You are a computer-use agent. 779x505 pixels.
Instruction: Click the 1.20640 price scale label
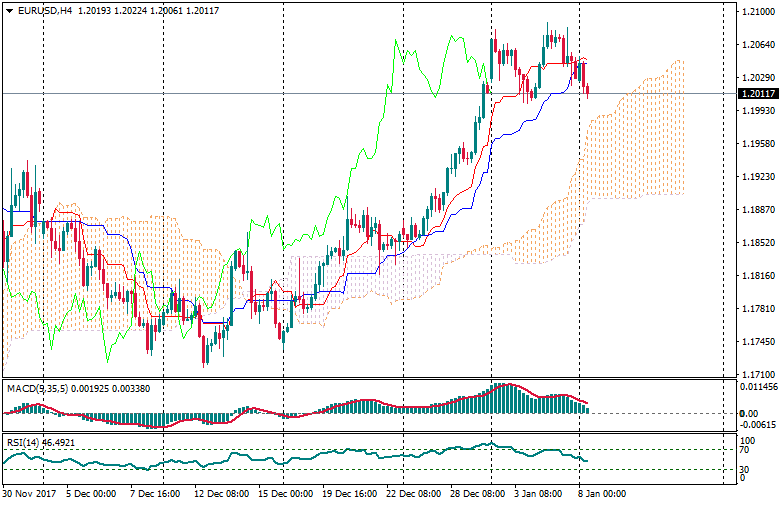pos(756,45)
